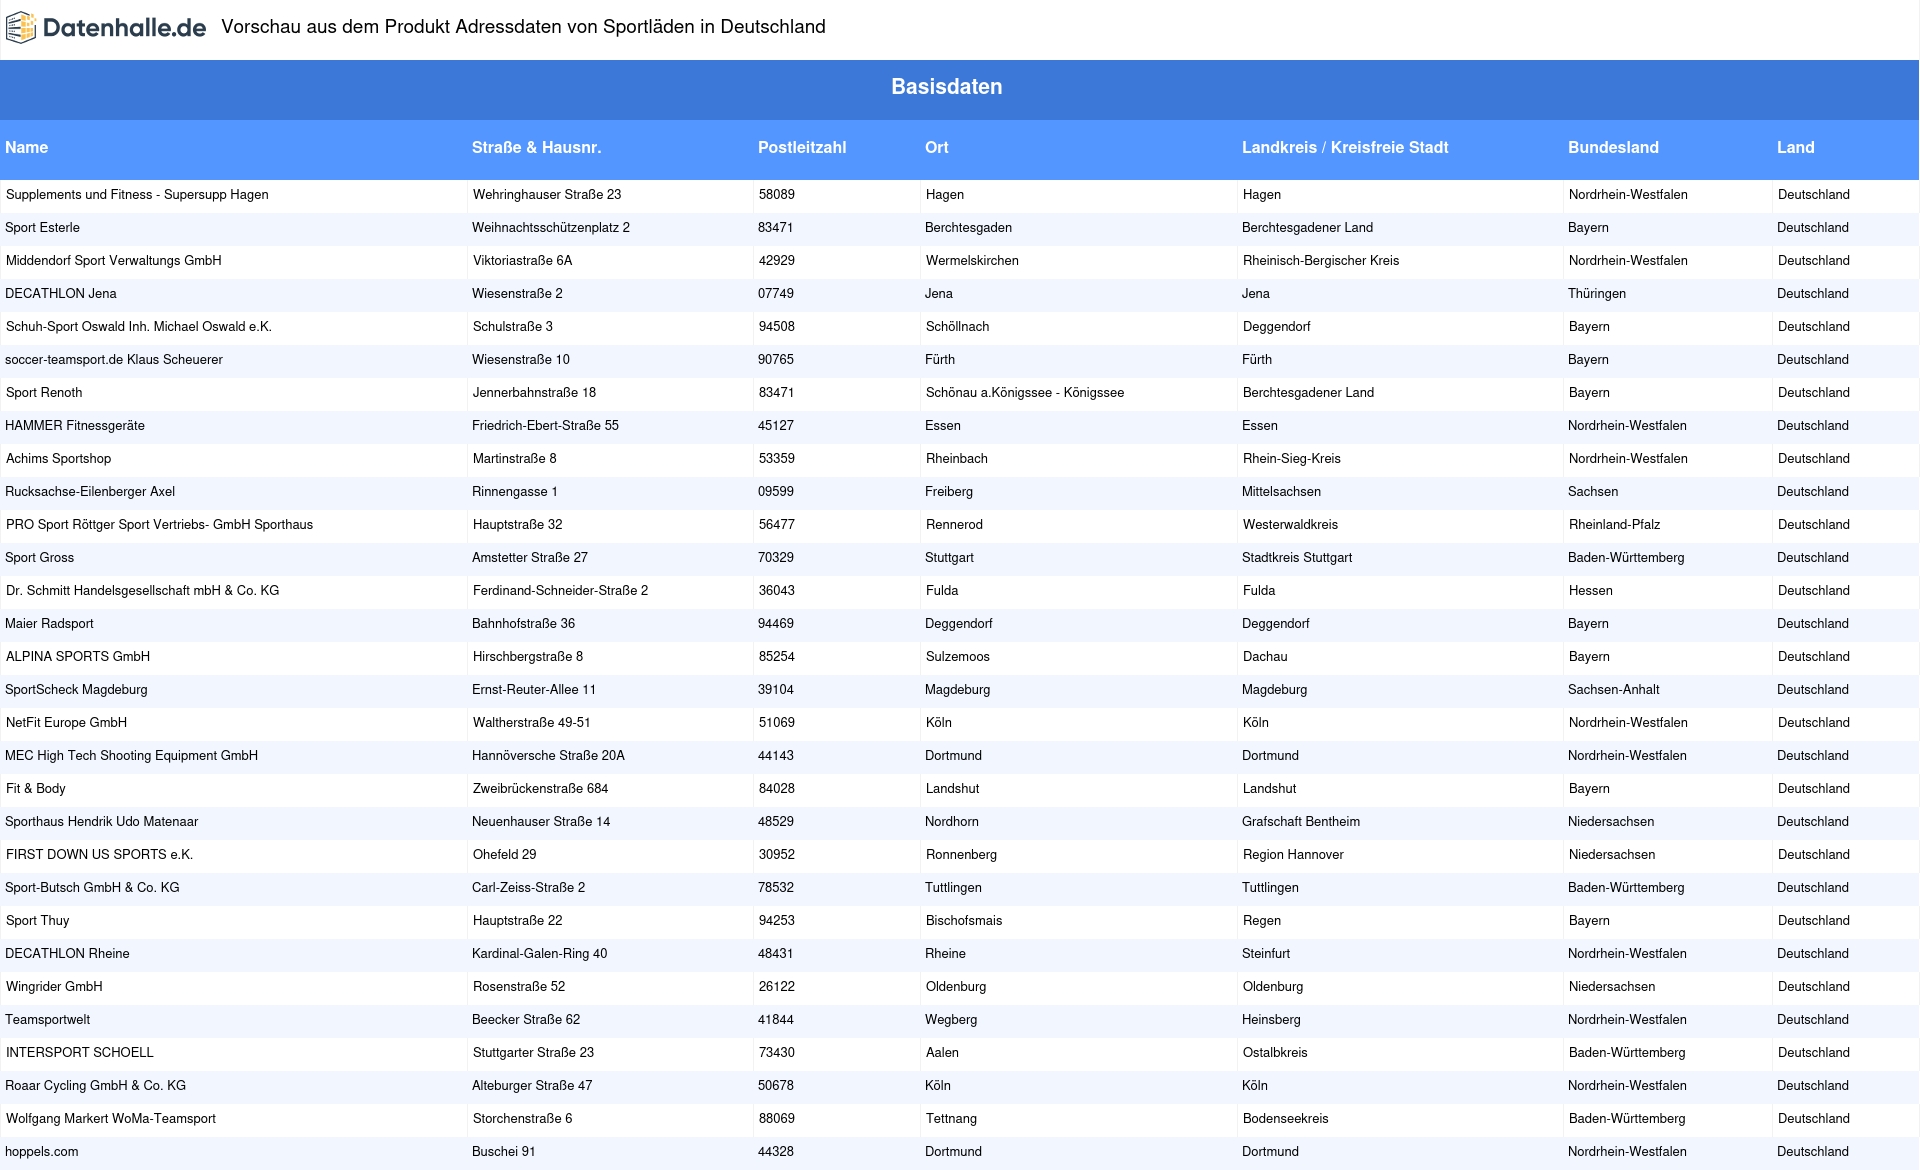Click Bundesland cell Sachsen-Anhalt

point(1614,690)
